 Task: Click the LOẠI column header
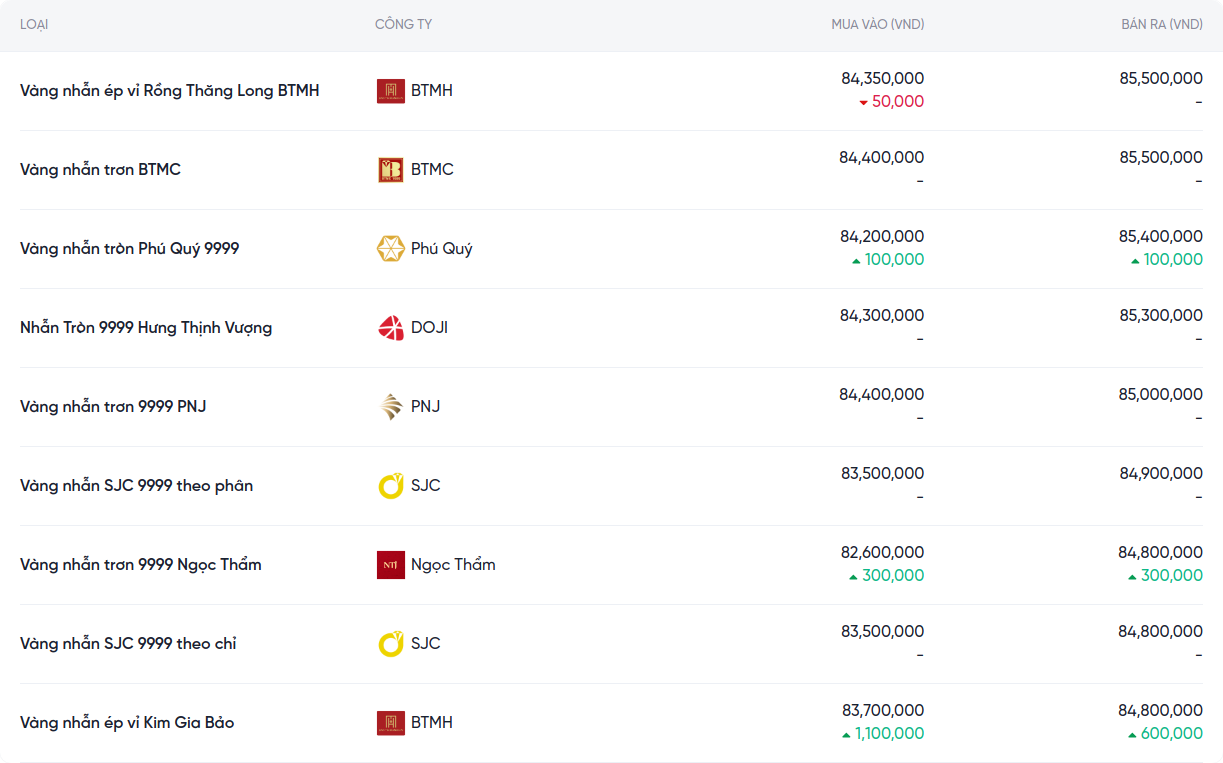[34, 24]
